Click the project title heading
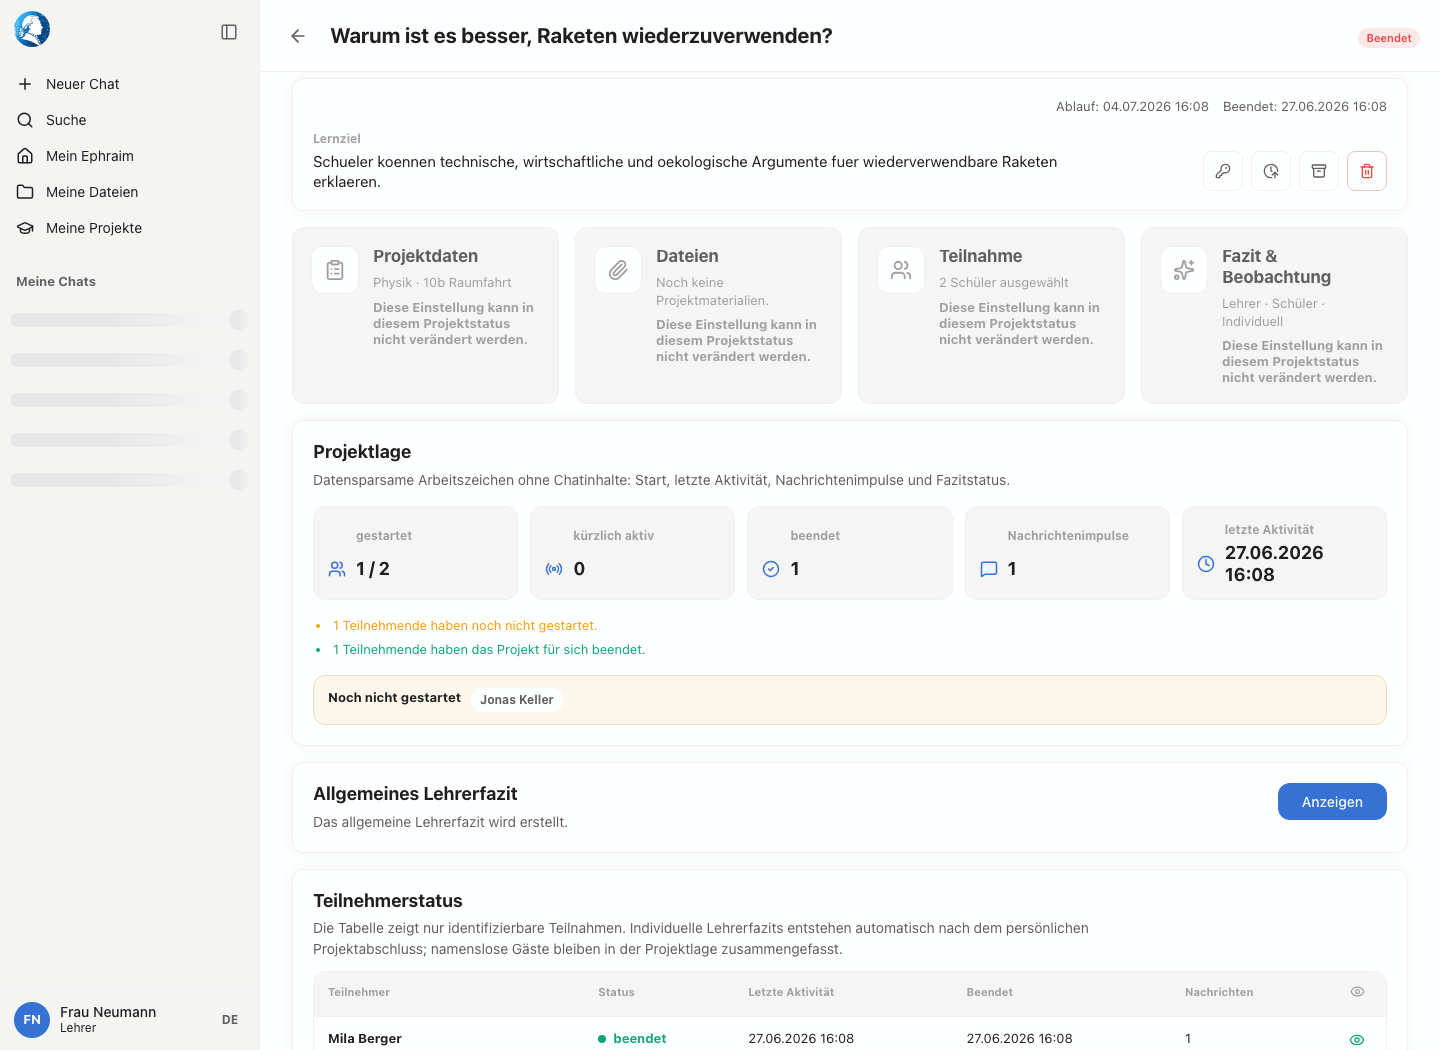The width and height of the screenshot is (1440, 1050). tap(581, 36)
